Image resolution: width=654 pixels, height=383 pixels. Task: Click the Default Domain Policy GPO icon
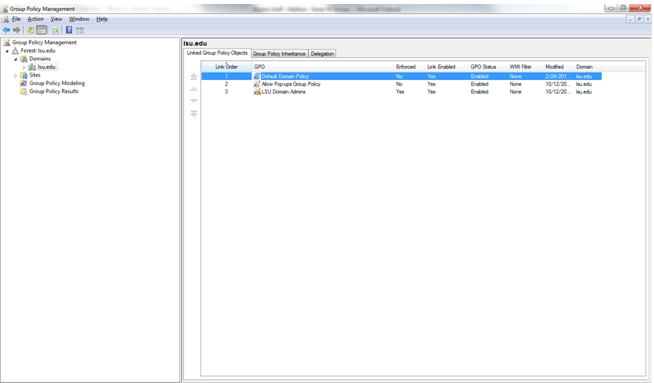[257, 76]
